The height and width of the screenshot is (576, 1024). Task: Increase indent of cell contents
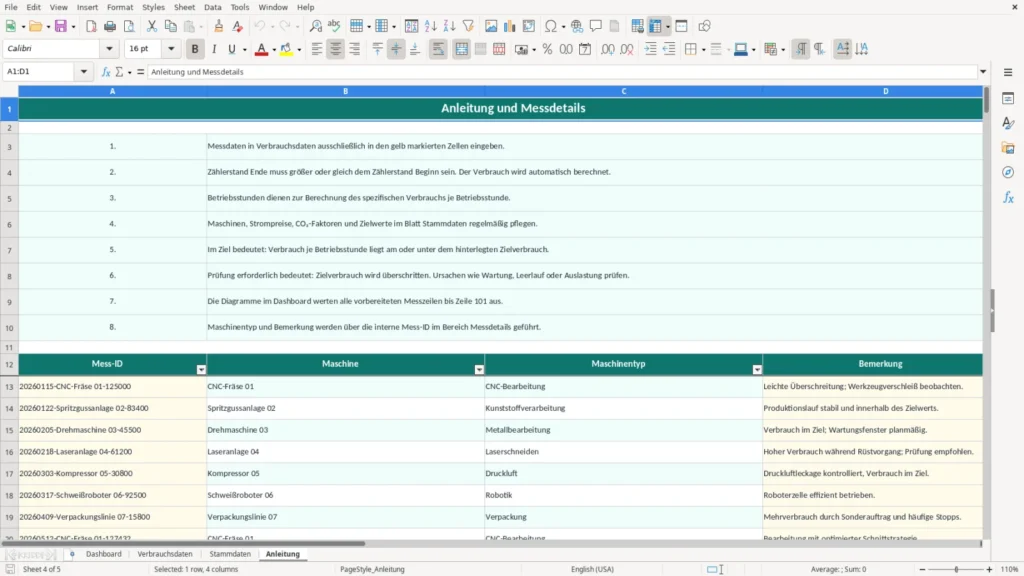[x=650, y=49]
